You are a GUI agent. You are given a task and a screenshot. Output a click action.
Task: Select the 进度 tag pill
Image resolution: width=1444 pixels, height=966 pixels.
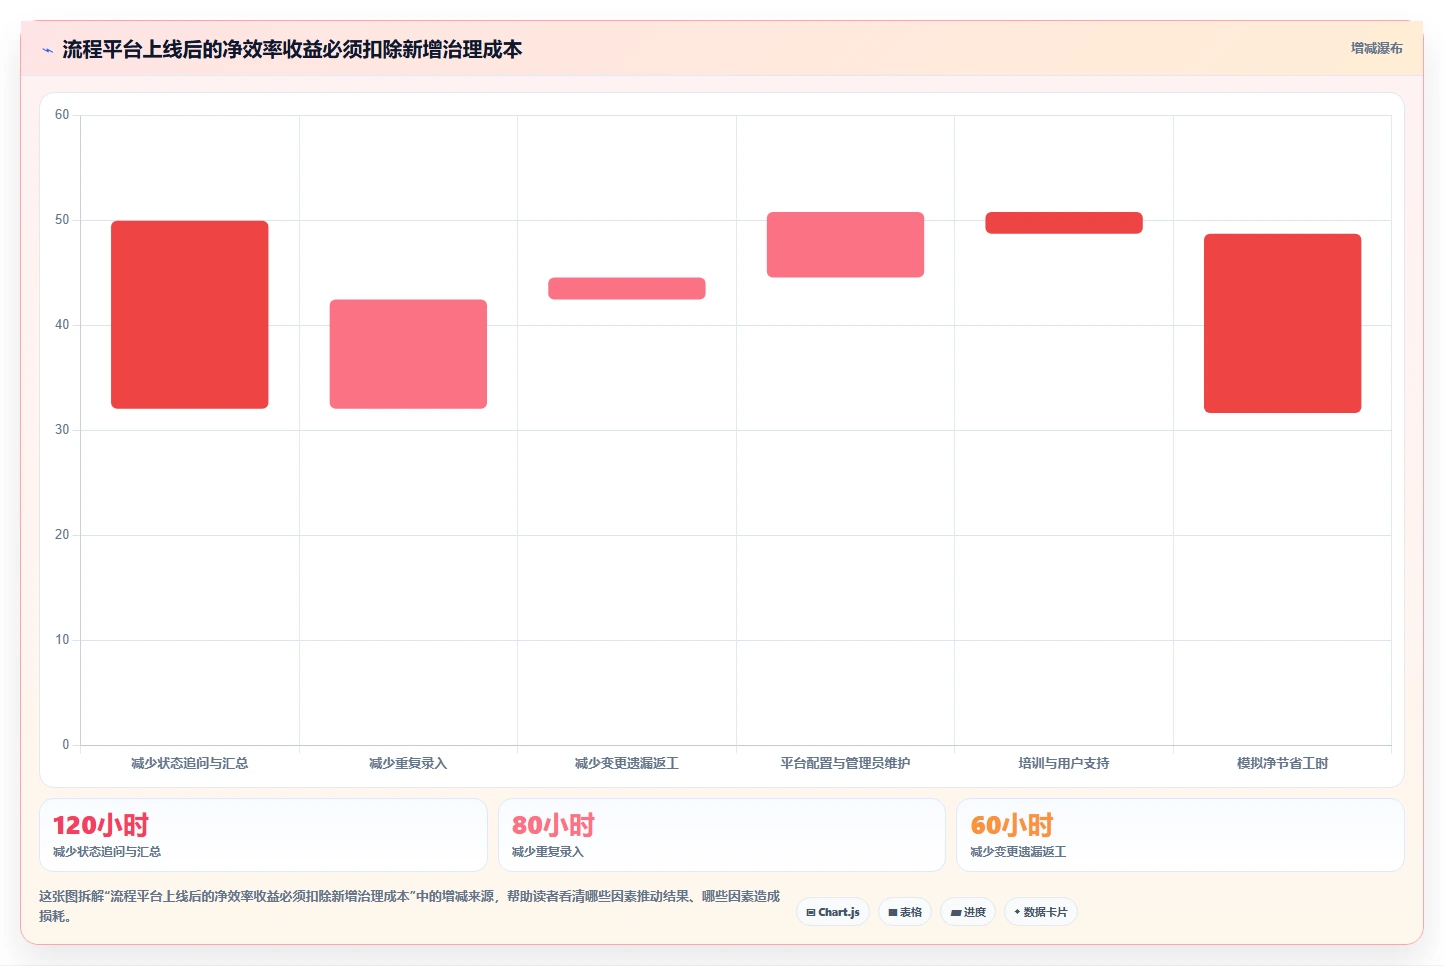[968, 912]
